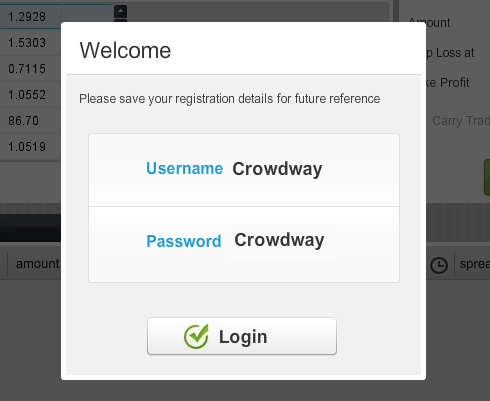Click the Welcome dialog title

pos(125,50)
